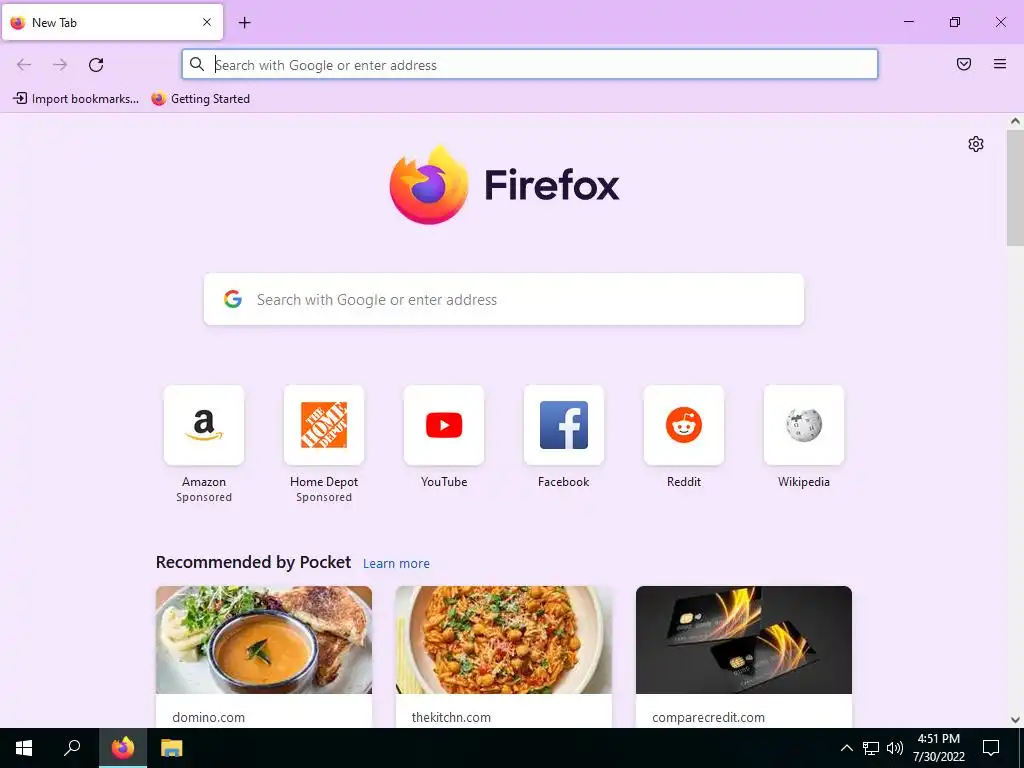This screenshot has width=1024, height=768.
Task: Open the Windows Start menu
Action: [x=24, y=748]
